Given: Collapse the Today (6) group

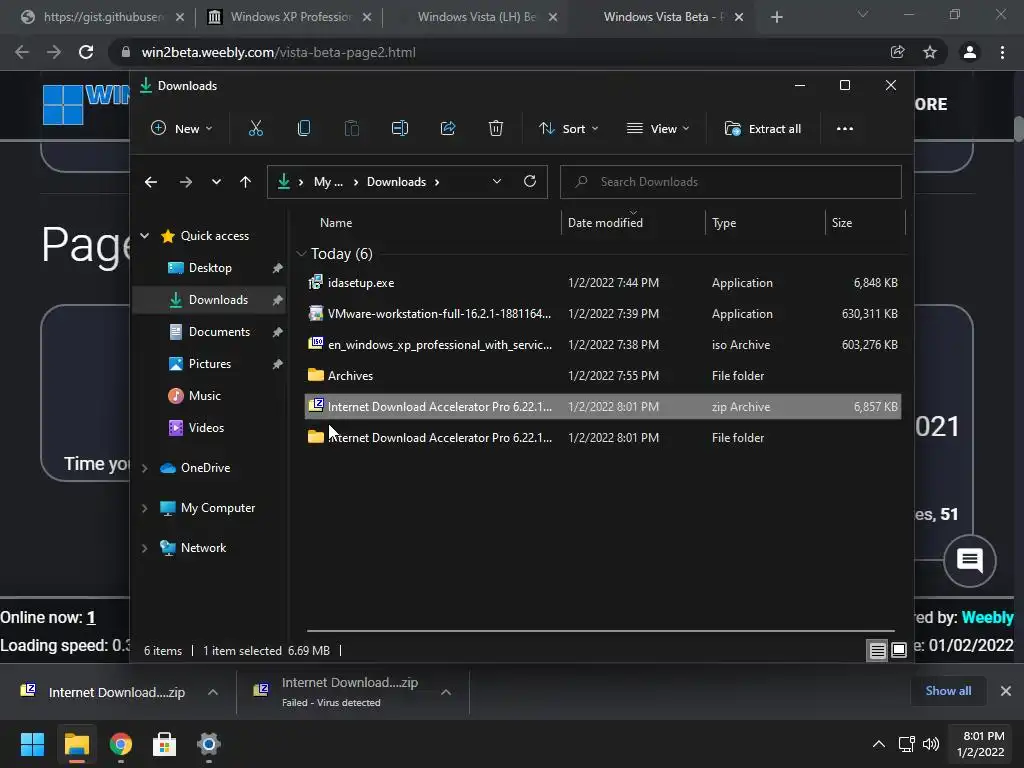Looking at the screenshot, I should [301, 253].
